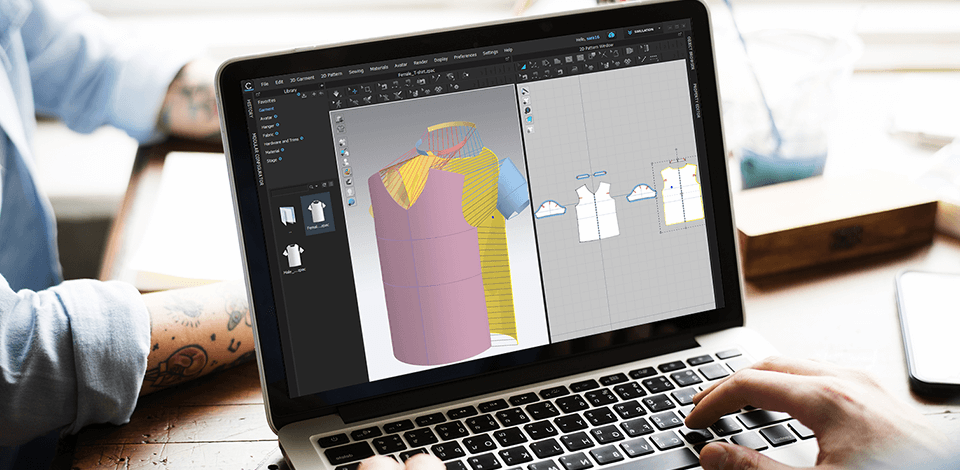Select the Female T-shirt garment thumbnail
Screen dimensions: 960x470
[x=318, y=212]
